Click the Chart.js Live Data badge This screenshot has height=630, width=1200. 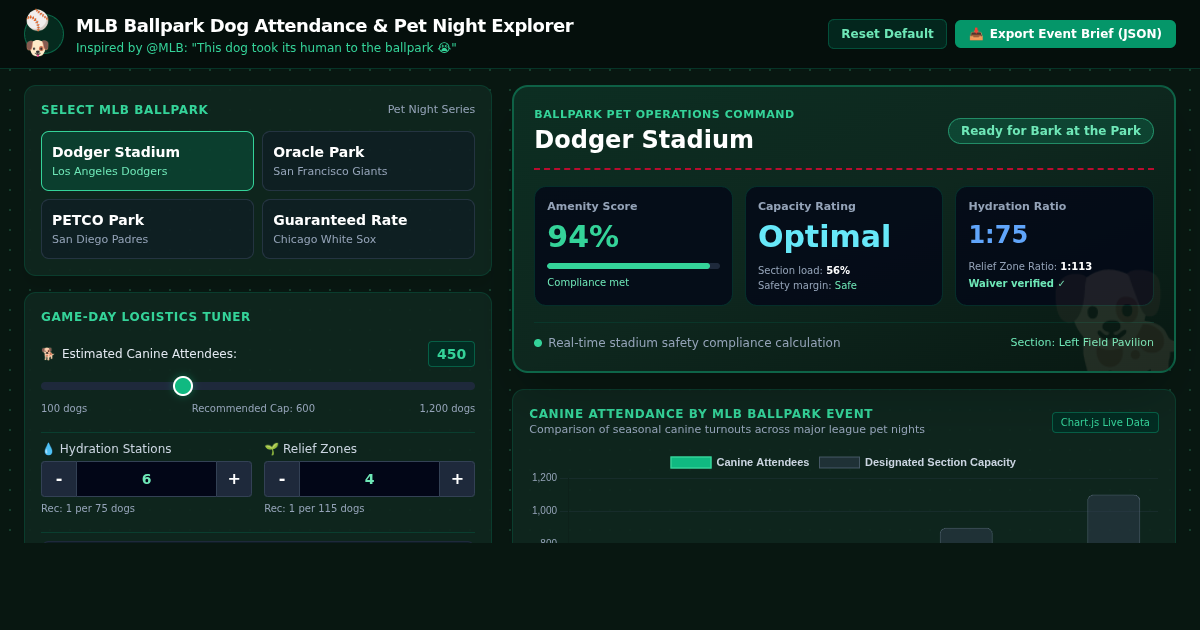pos(1105,422)
